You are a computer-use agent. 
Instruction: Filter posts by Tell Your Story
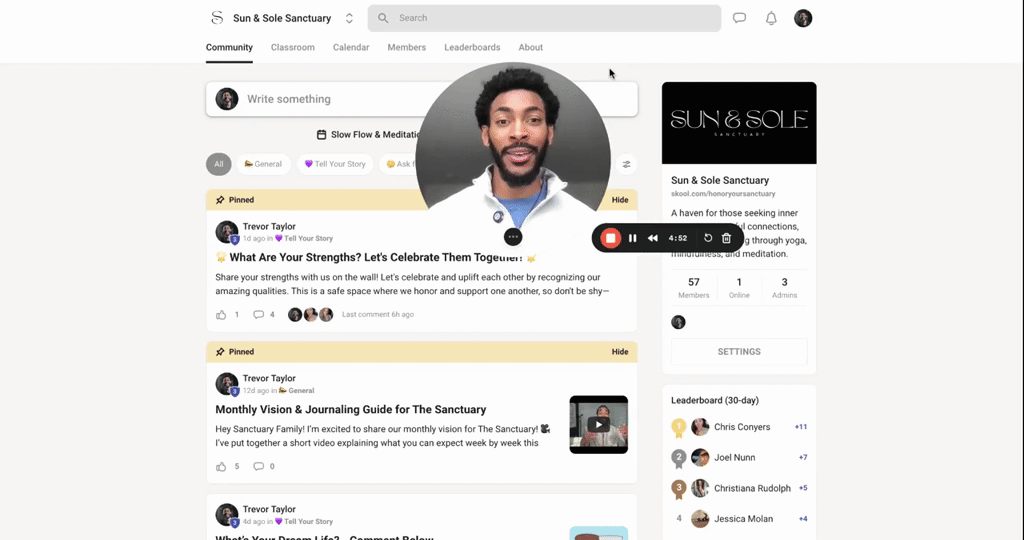point(335,164)
